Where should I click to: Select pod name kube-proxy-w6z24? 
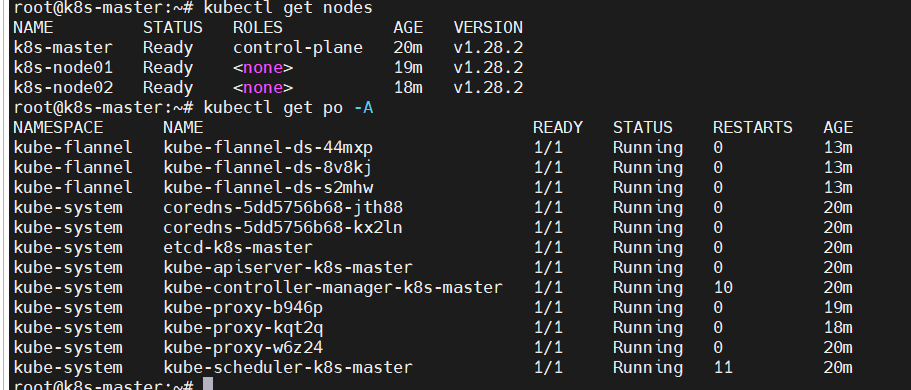tap(243, 348)
